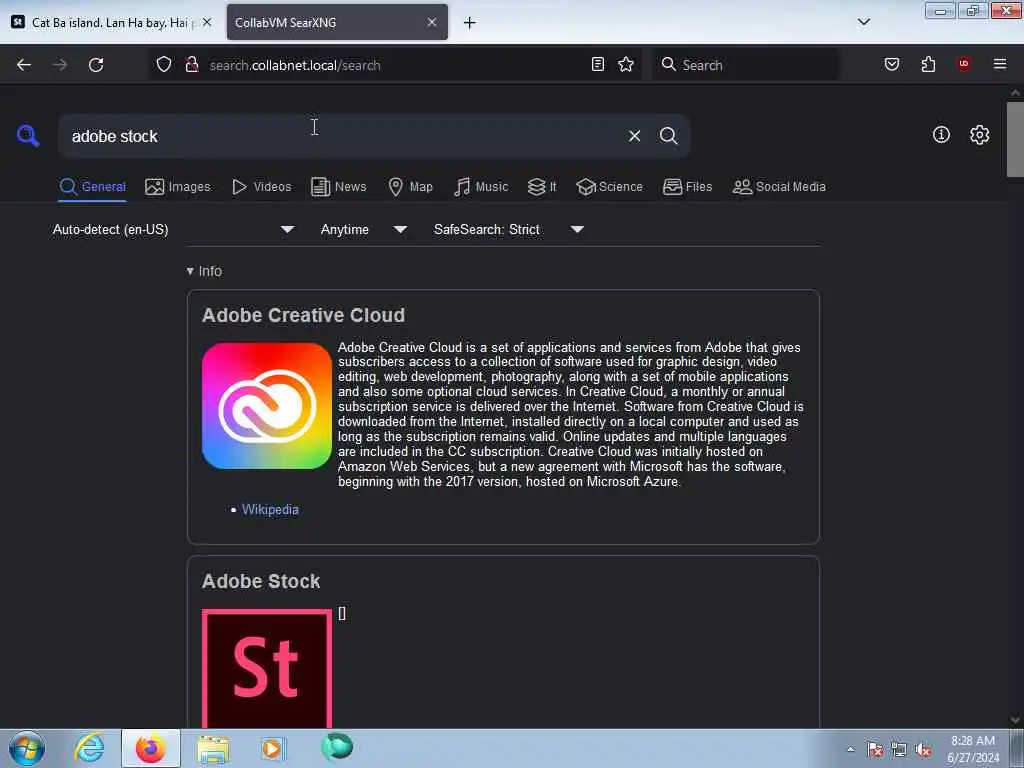
Task: Show hidden system tray icons
Action: coord(850,750)
